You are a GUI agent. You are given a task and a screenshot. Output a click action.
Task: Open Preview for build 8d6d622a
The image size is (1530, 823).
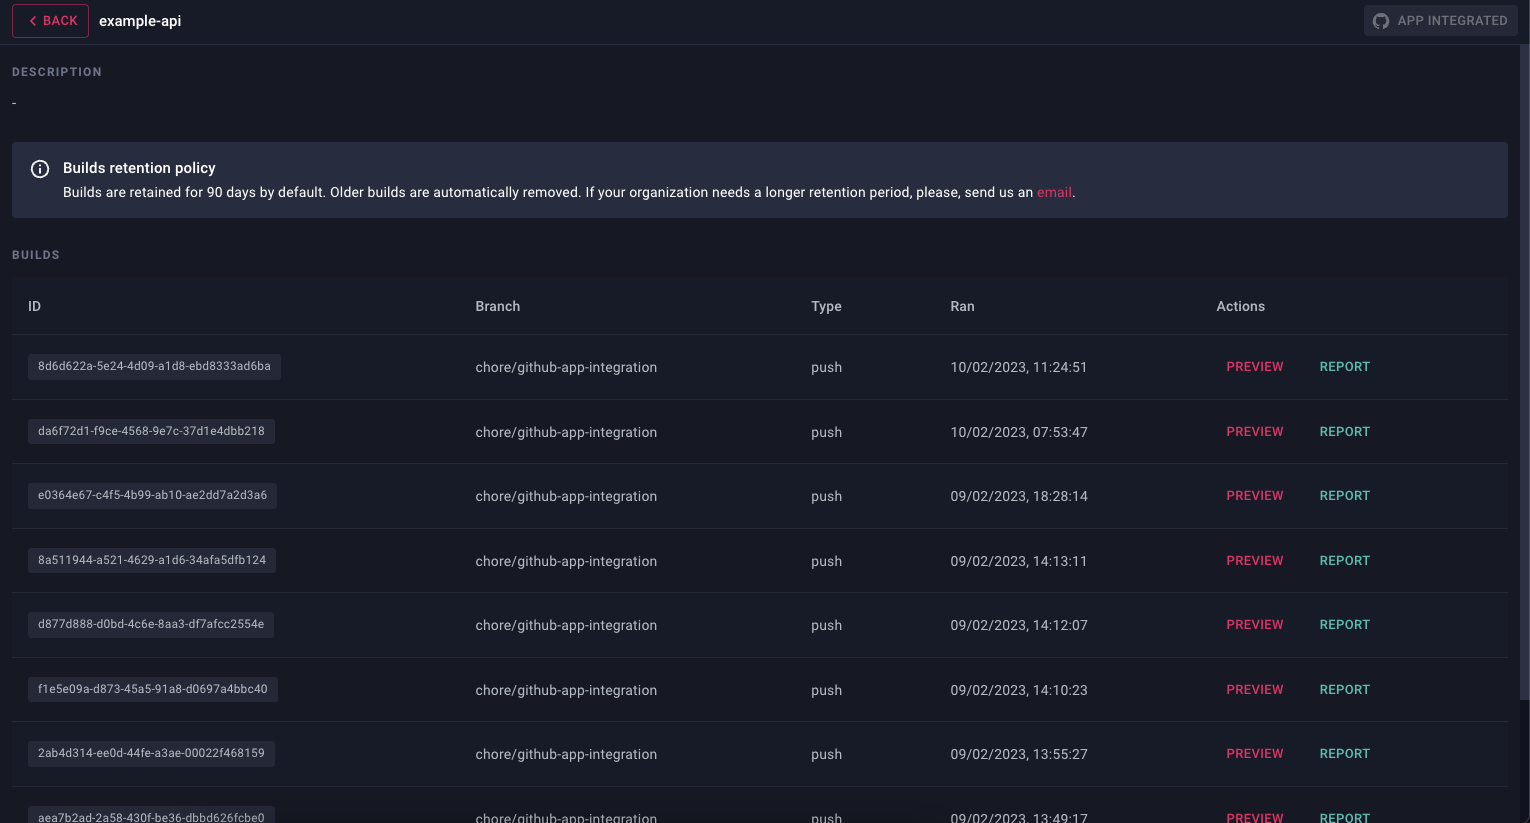coord(1254,367)
